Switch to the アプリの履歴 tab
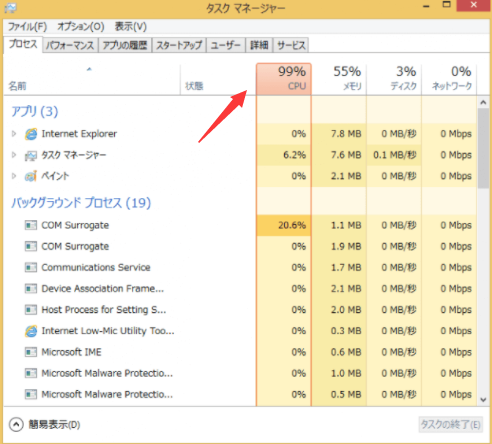492x444 pixels. [125, 45]
